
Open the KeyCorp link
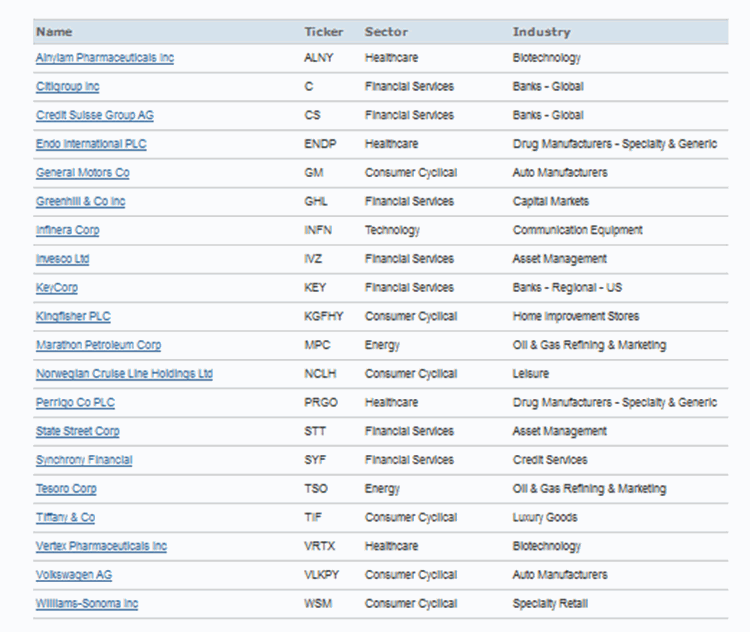56,288
